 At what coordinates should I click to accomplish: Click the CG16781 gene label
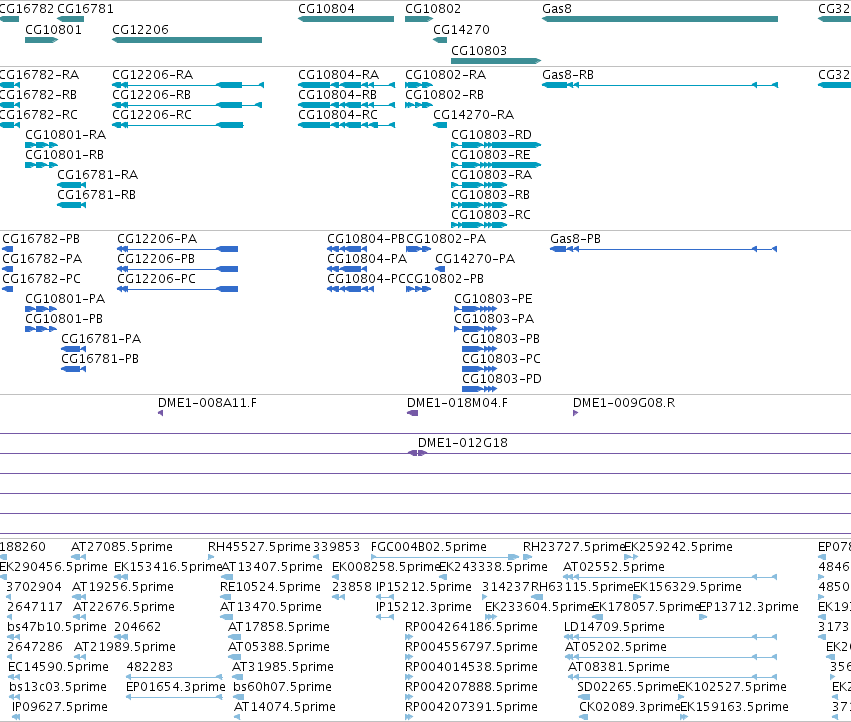(85, 9)
